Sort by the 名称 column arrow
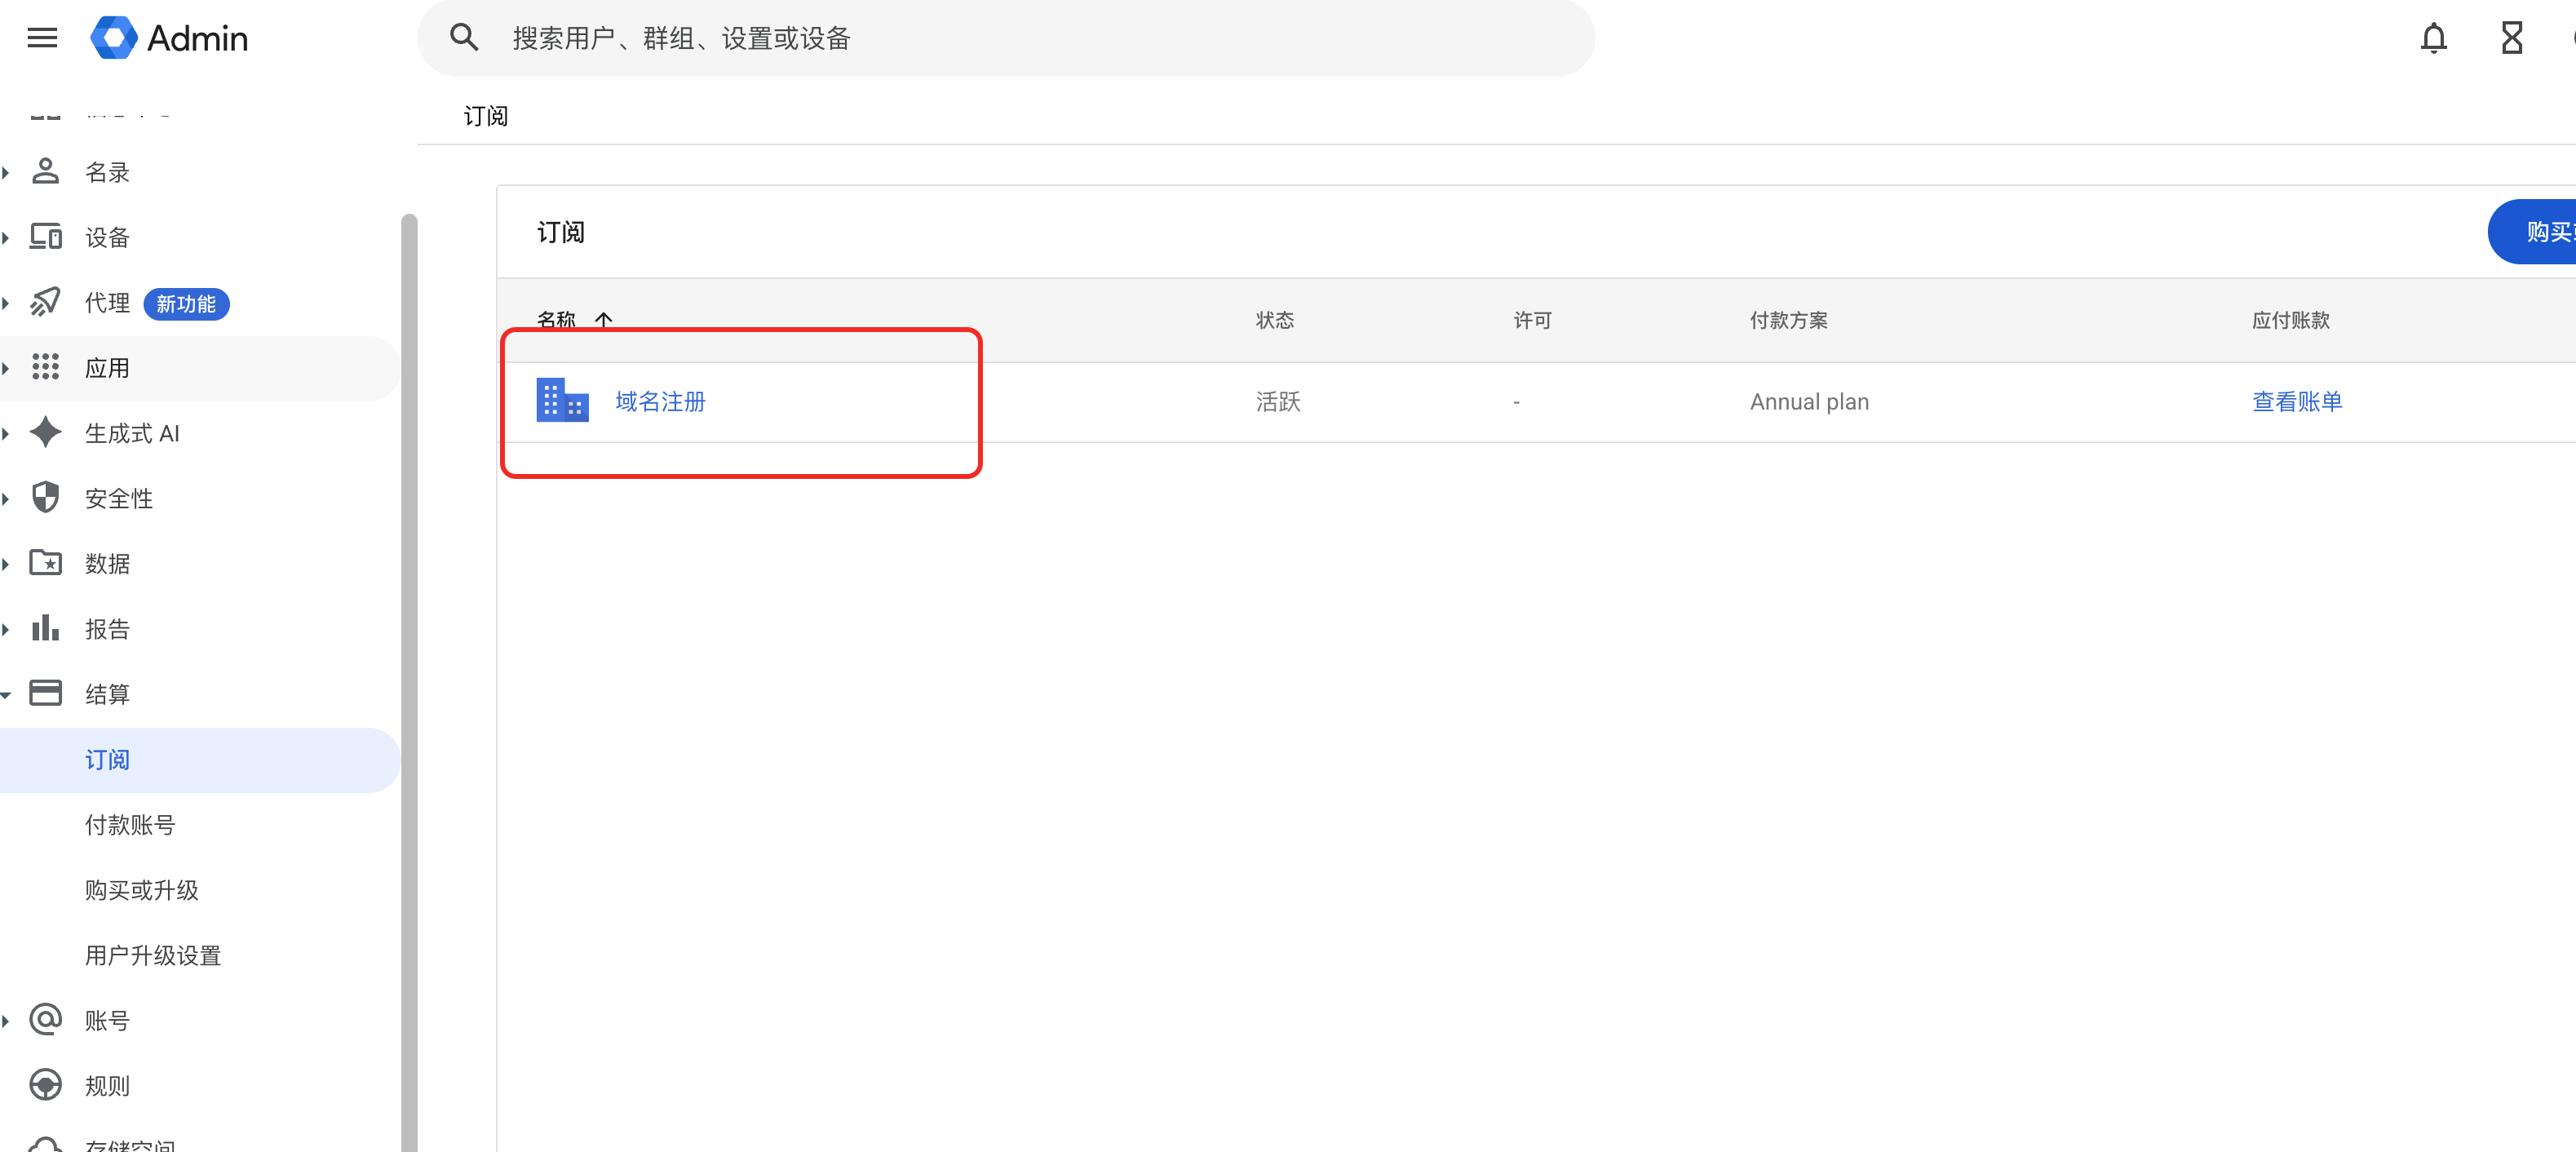2576x1152 pixels. [604, 320]
